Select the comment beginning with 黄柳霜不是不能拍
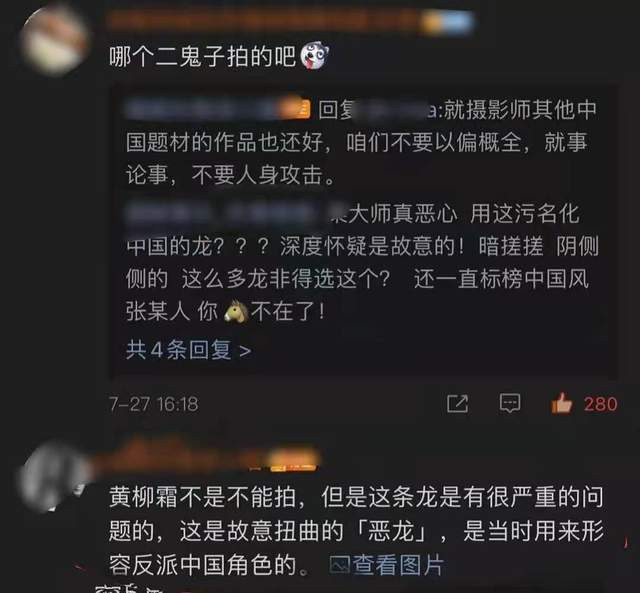The image size is (640, 593). (356, 531)
